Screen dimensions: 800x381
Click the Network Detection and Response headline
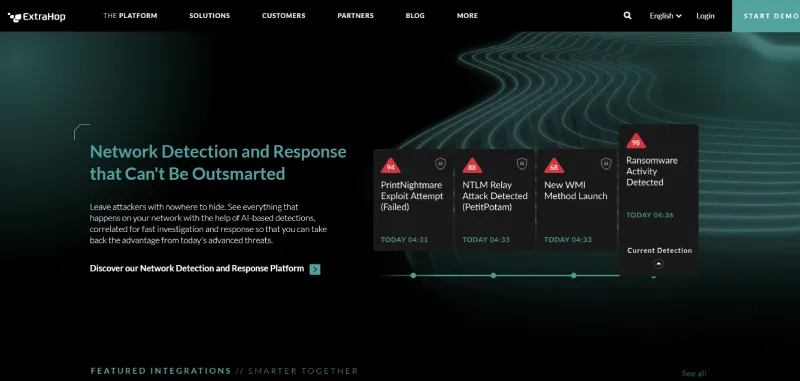click(x=218, y=163)
